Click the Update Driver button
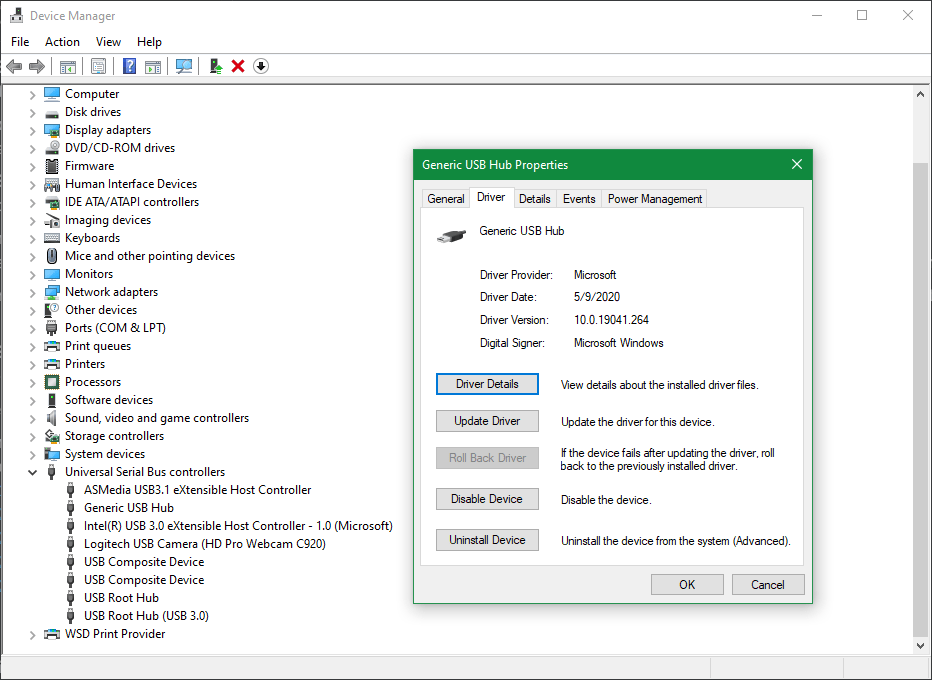Viewport: 932px width, 680px height. coord(487,421)
